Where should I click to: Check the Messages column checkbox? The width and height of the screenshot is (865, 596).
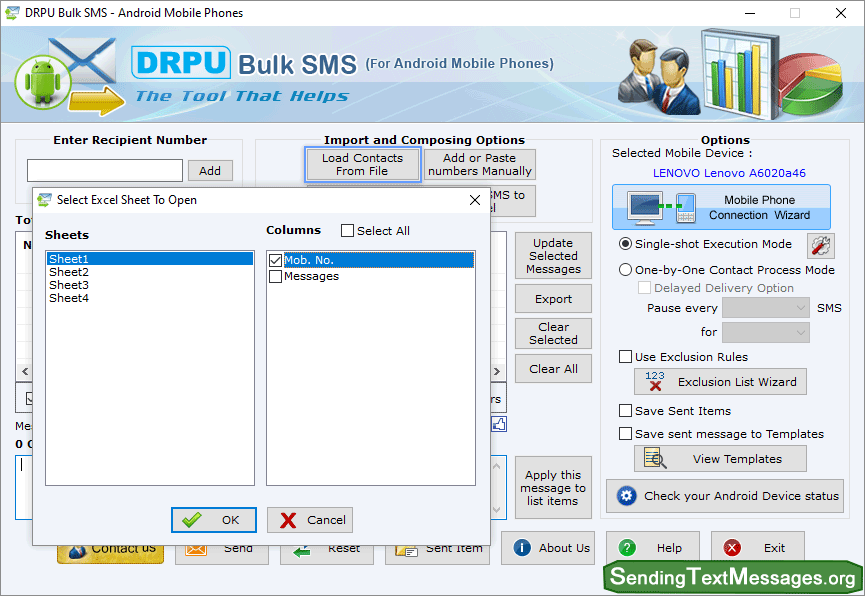coord(275,276)
